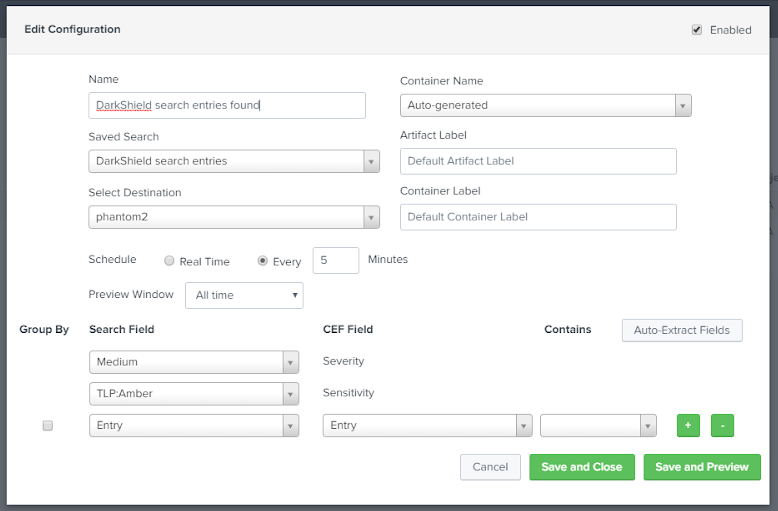The height and width of the screenshot is (511, 778).
Task: Expand the CEF Field Entry dropdown
Action: click(x=427, y=425)
